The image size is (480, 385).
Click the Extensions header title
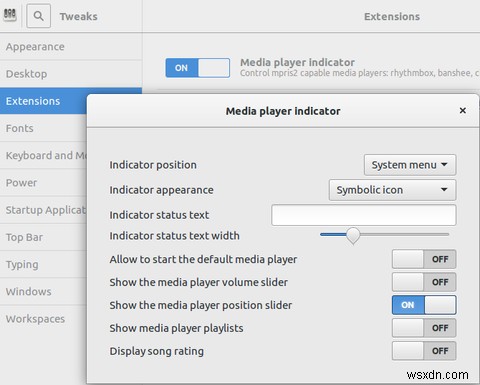coord(392,16)
